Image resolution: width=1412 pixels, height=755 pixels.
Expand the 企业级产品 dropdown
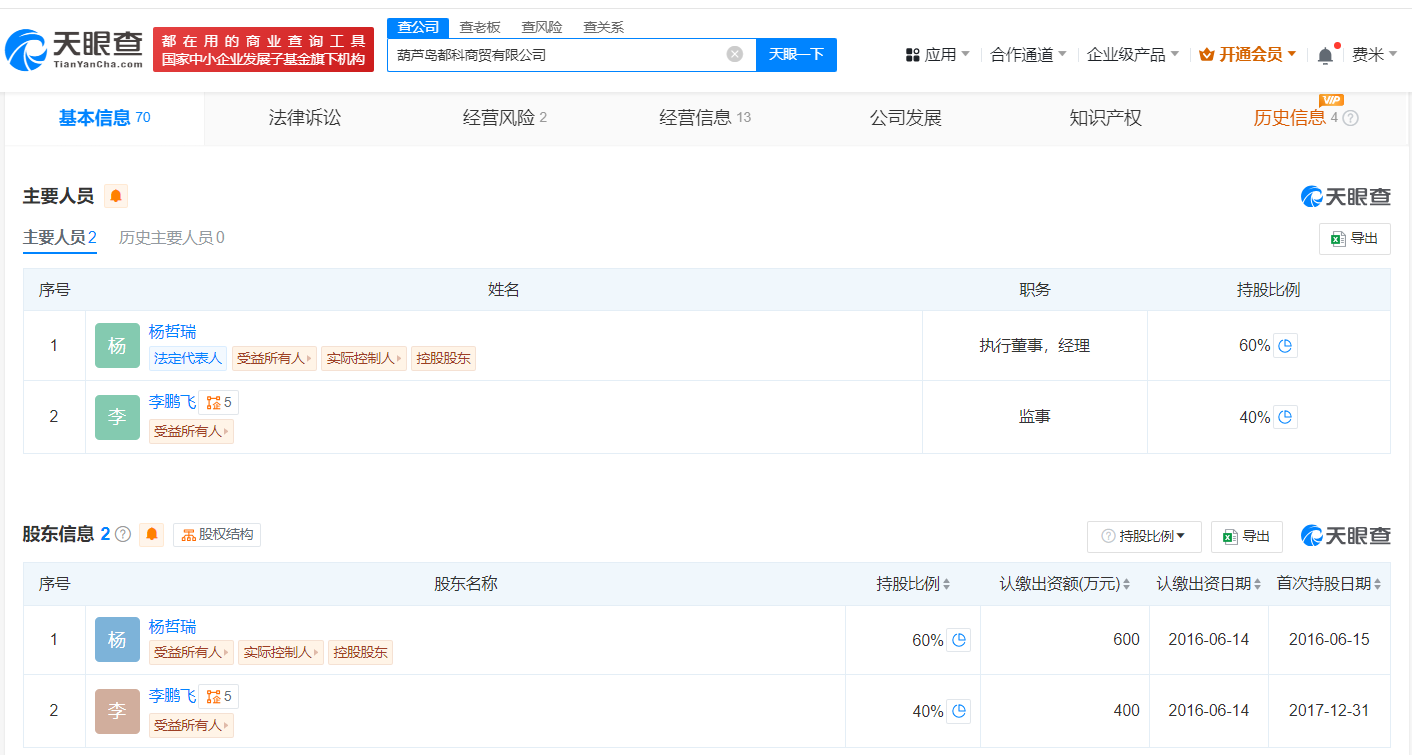1132,55
